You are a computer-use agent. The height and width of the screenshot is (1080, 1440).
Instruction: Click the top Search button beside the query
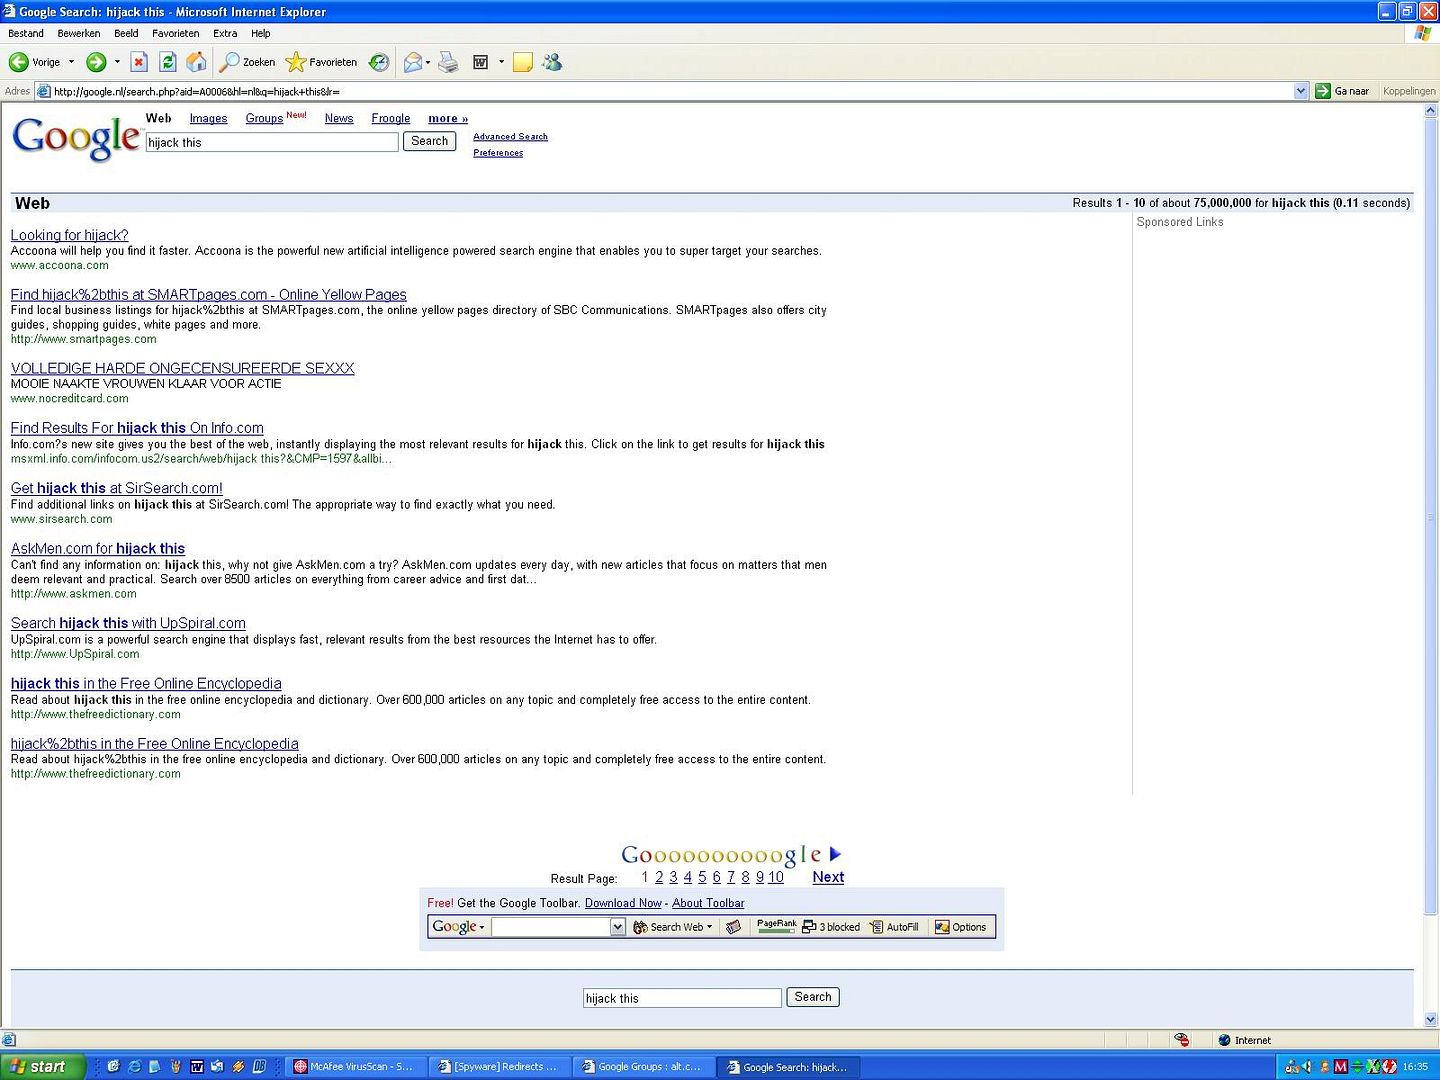(x=429, y=141)
